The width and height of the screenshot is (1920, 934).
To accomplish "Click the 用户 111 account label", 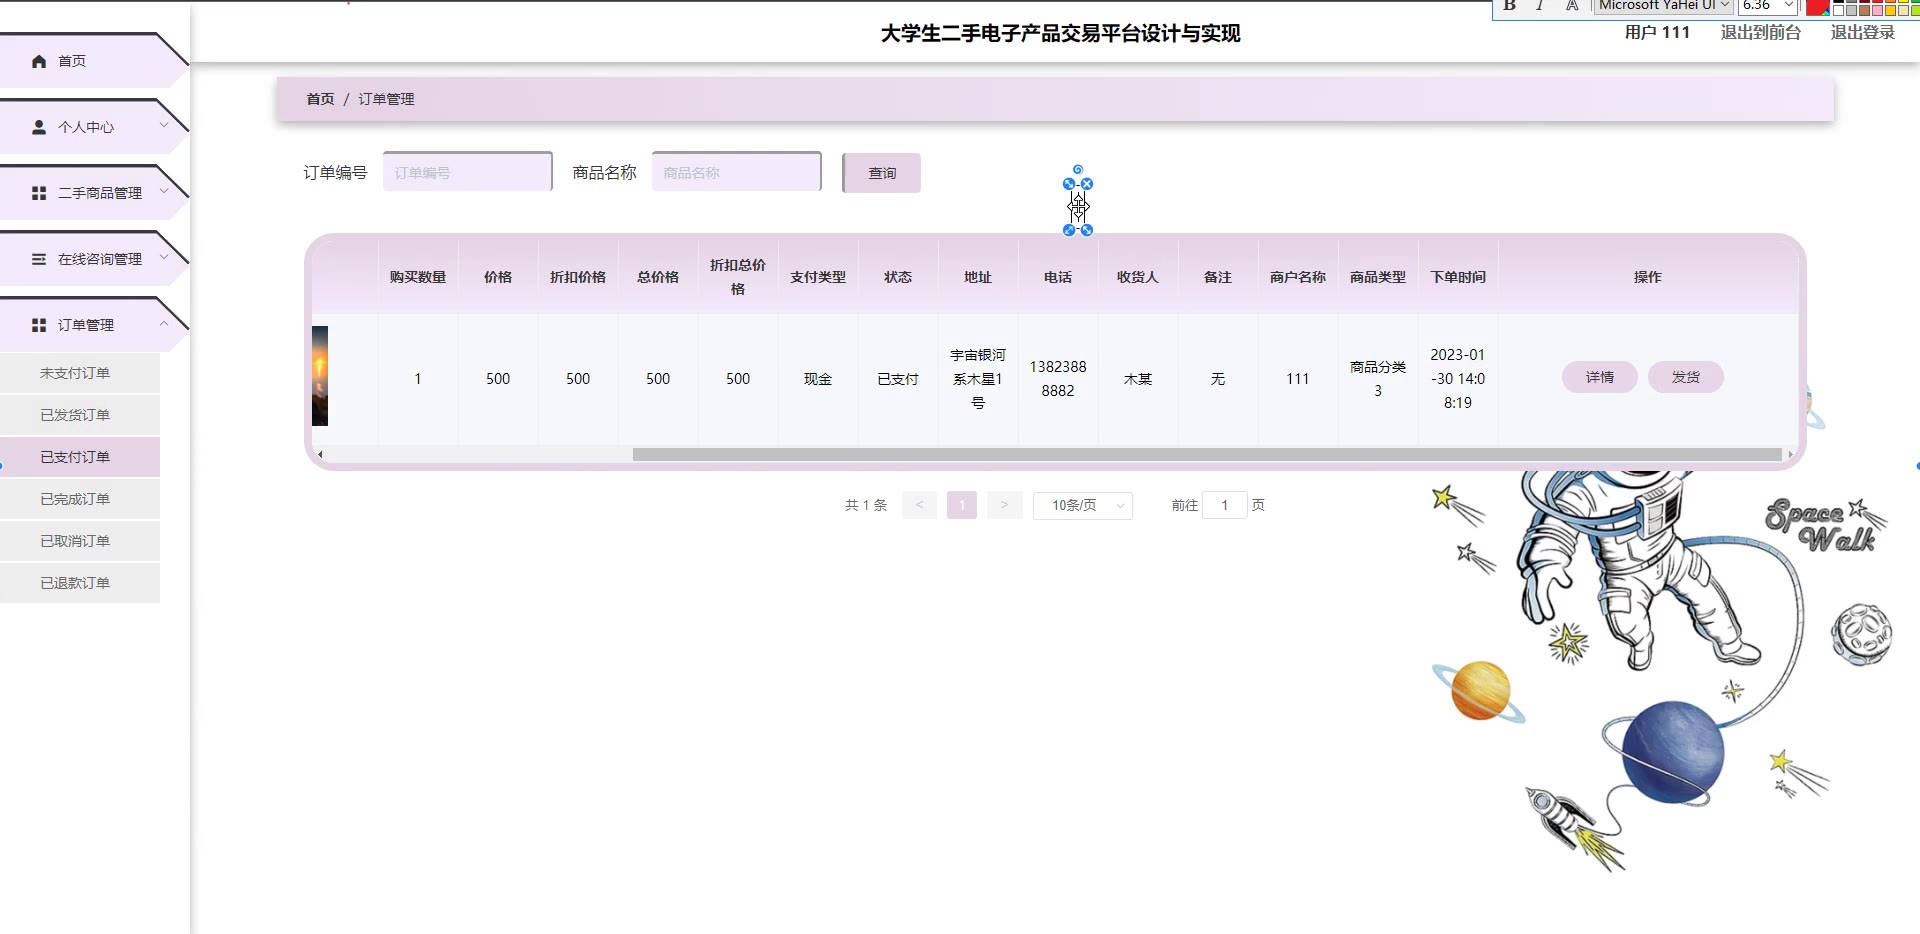I will click(x=1657, y=32).
